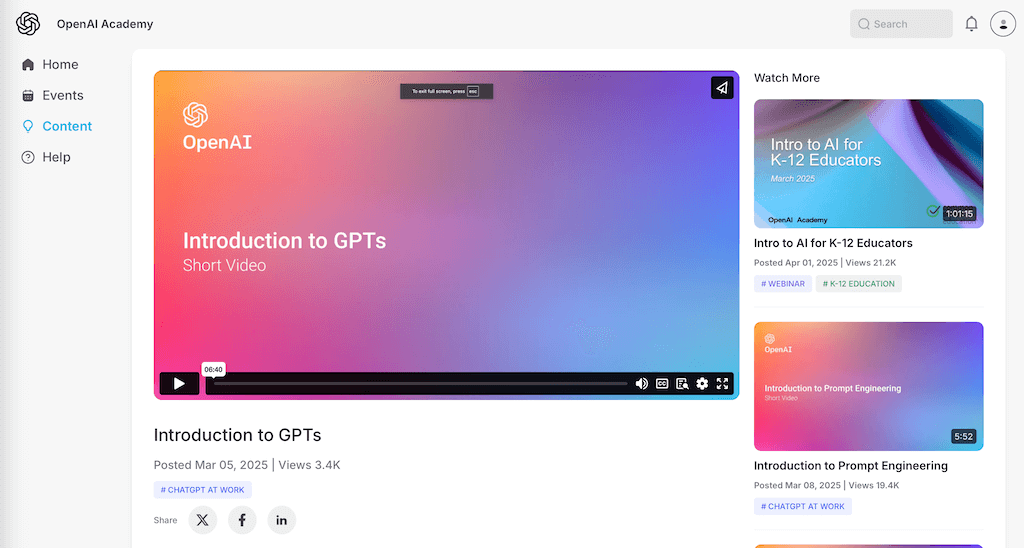
Task: Open the Events page from sidebar
Action: click(62, 95)
